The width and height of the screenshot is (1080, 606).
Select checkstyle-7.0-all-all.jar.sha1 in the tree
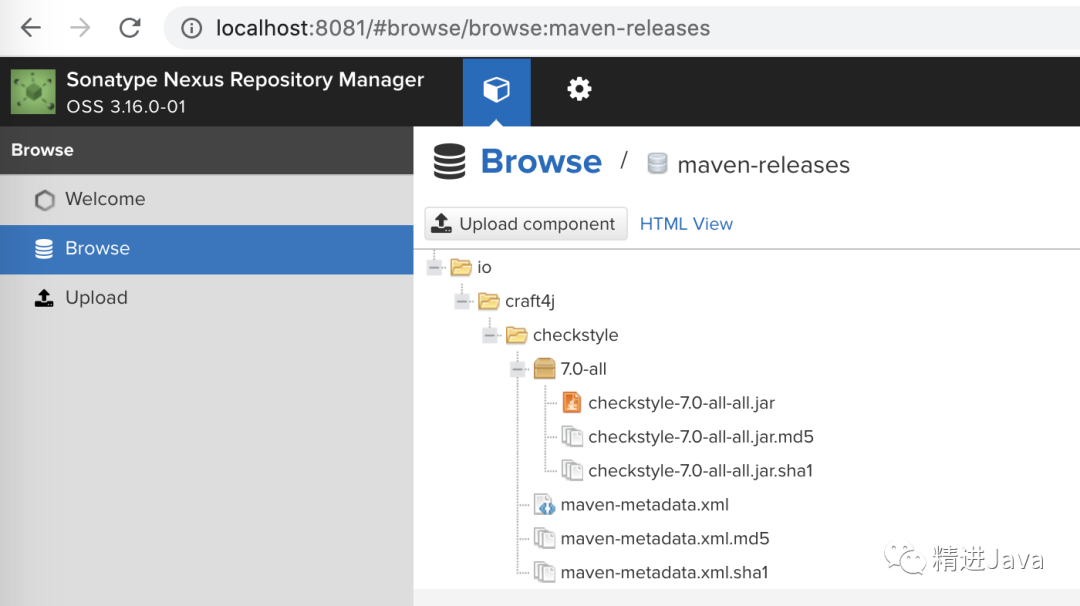point(700,471)
